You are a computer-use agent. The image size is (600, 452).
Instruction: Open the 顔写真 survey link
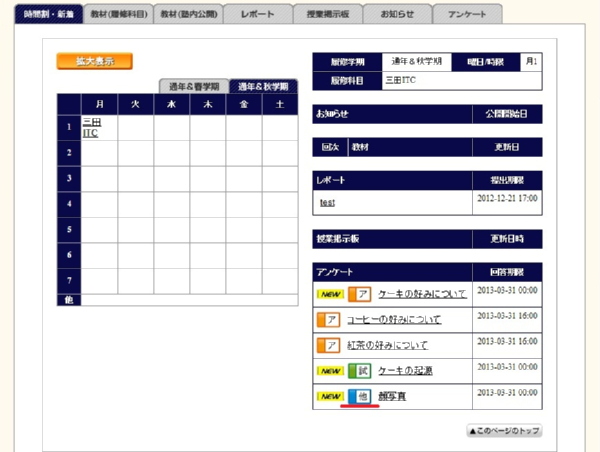(x=392, y=397)
